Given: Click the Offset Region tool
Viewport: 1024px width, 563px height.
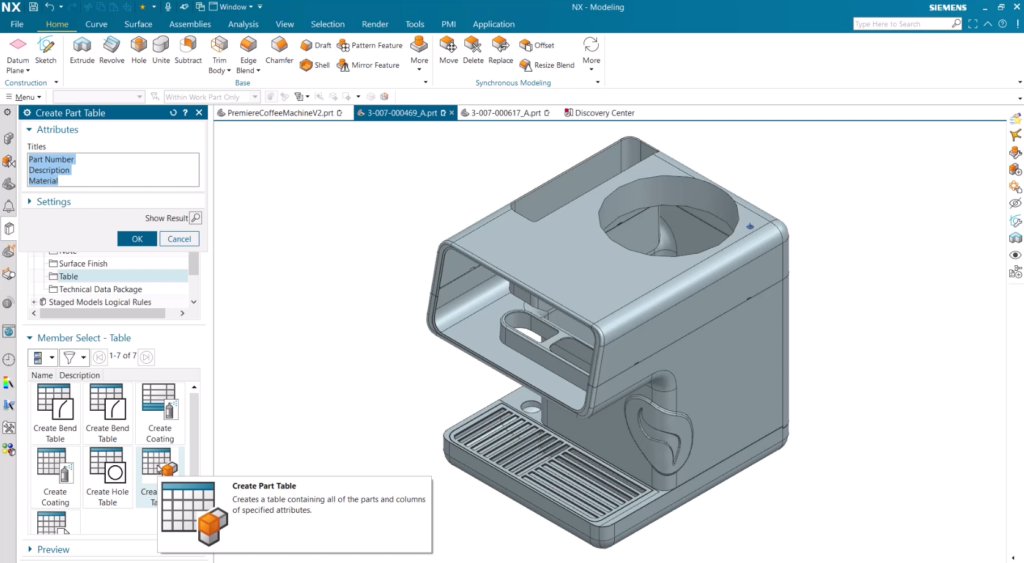Looking at the screenshot, I should pos(537,45).
